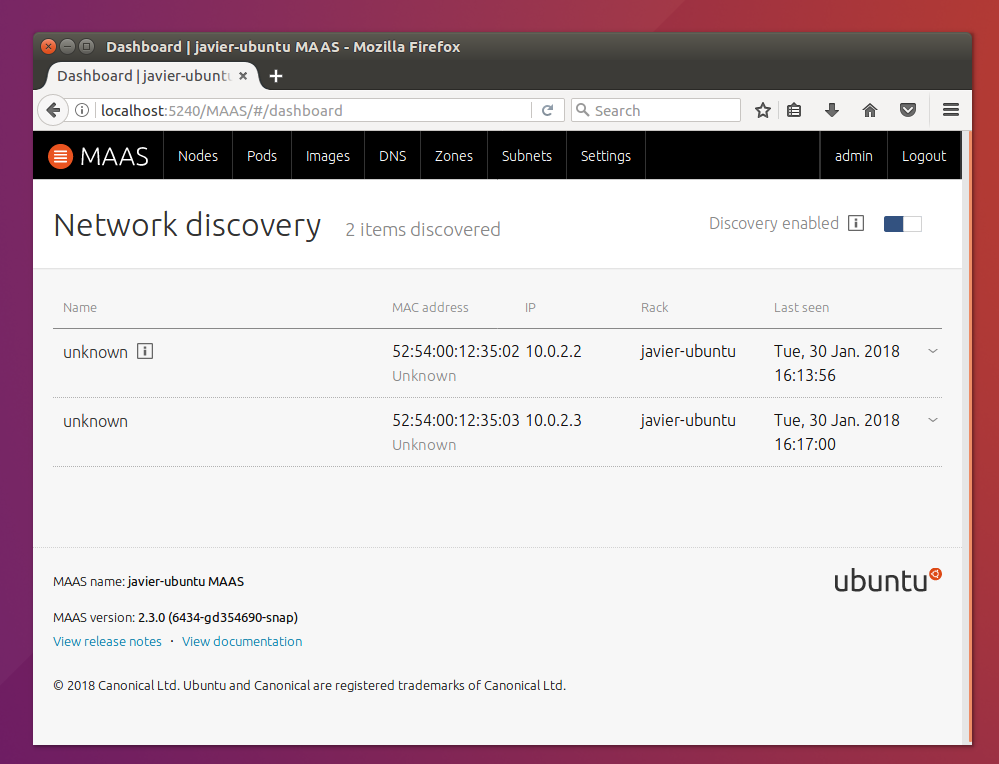Click the MAAS logo icon
Screen dimensions: 999x764
click(x=61, y=156)
